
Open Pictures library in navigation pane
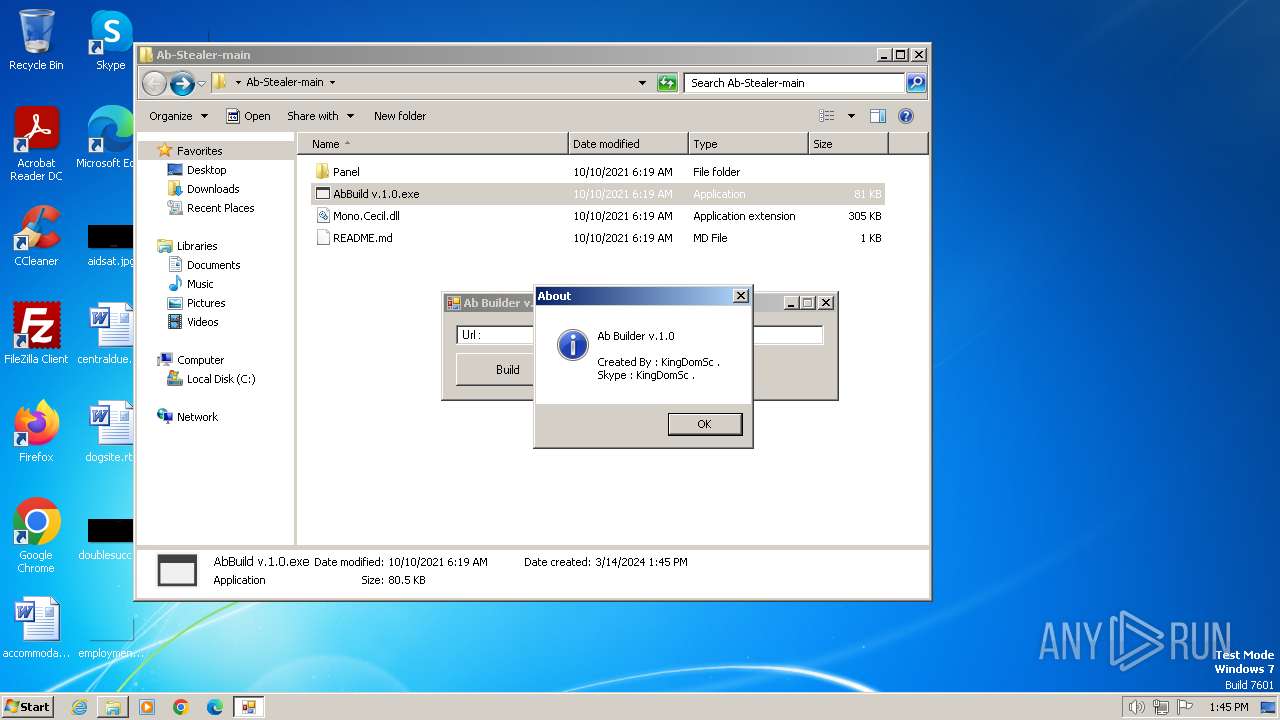[x=206, y=303]
